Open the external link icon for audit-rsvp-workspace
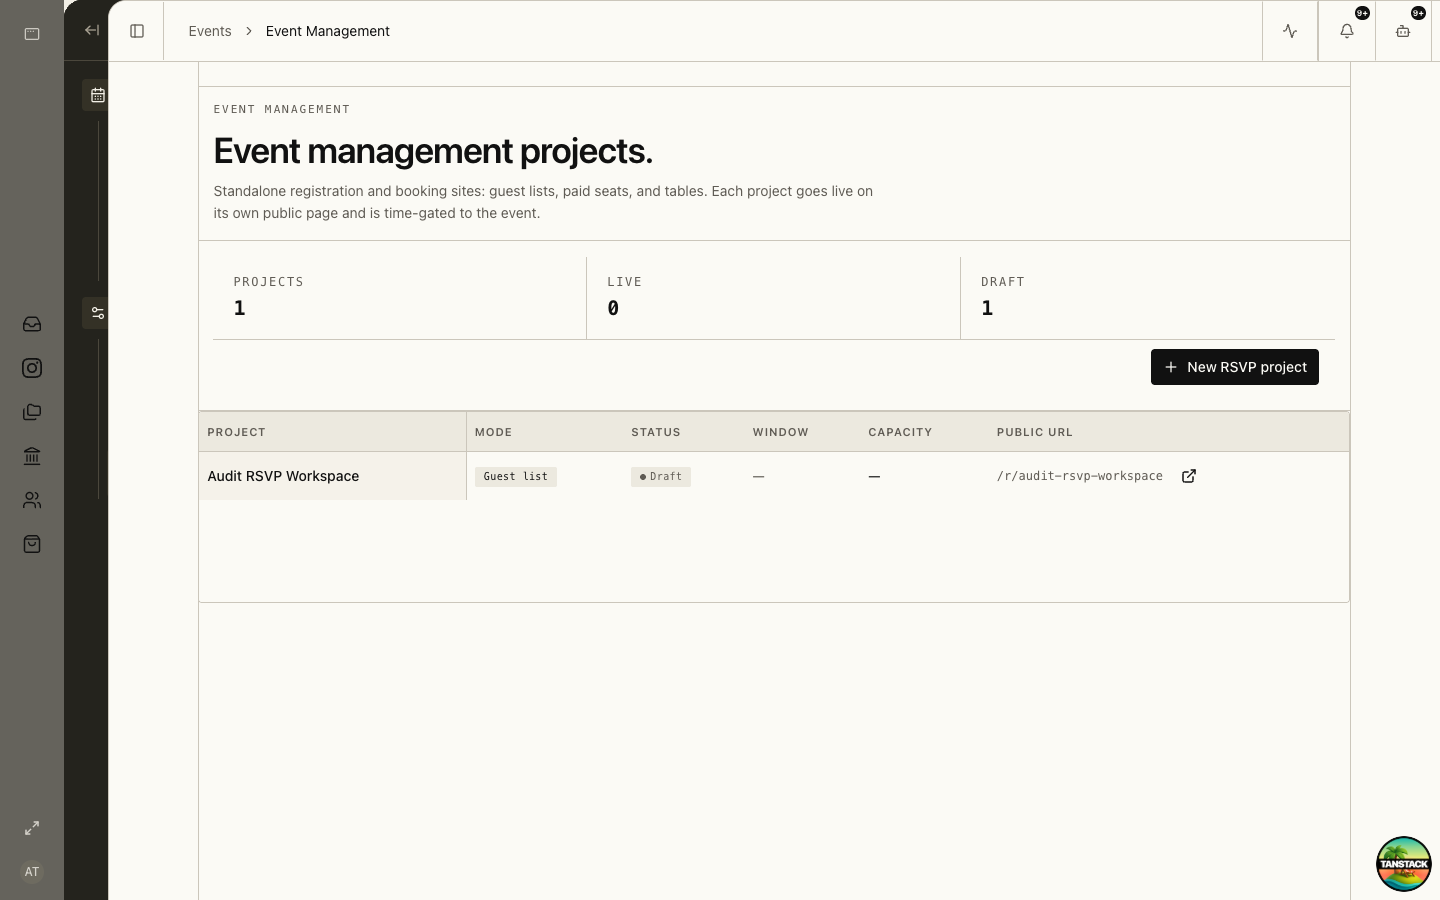 click(x=1189, y=476)
